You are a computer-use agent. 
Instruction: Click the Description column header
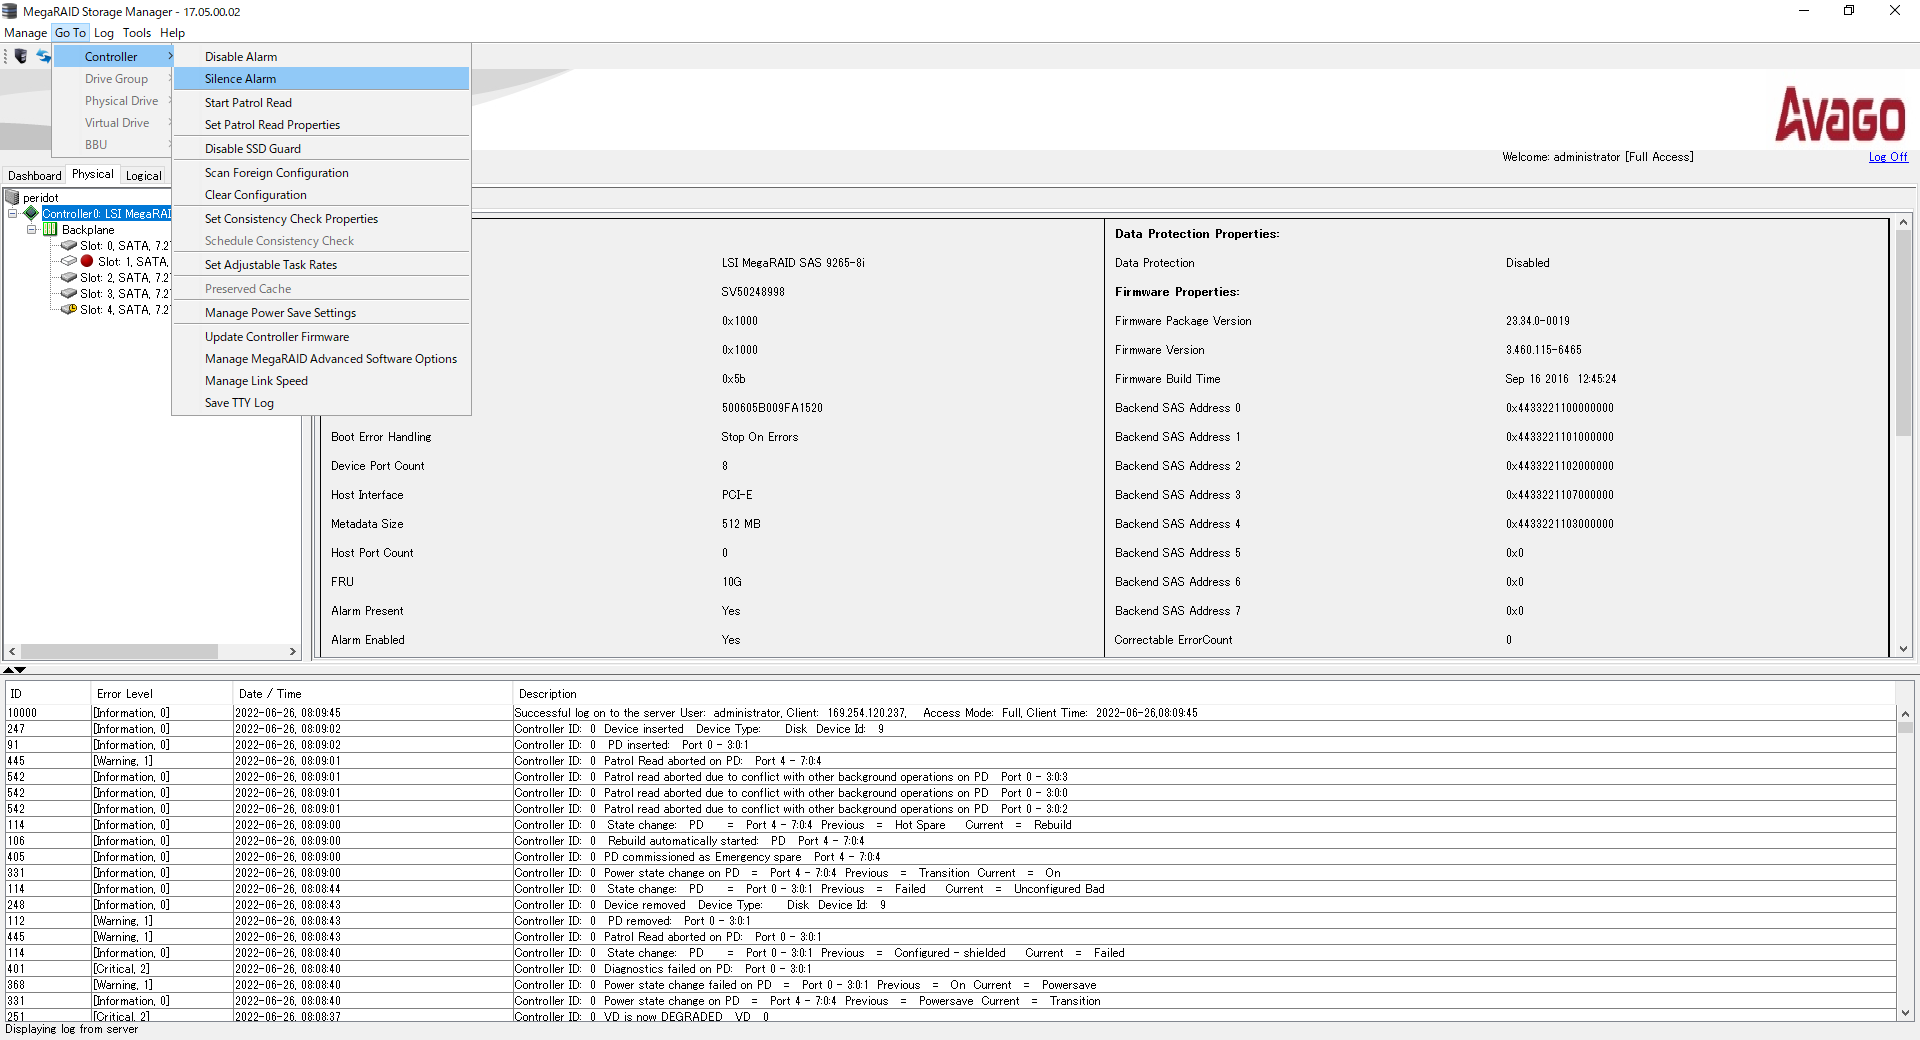point(1204,693)
